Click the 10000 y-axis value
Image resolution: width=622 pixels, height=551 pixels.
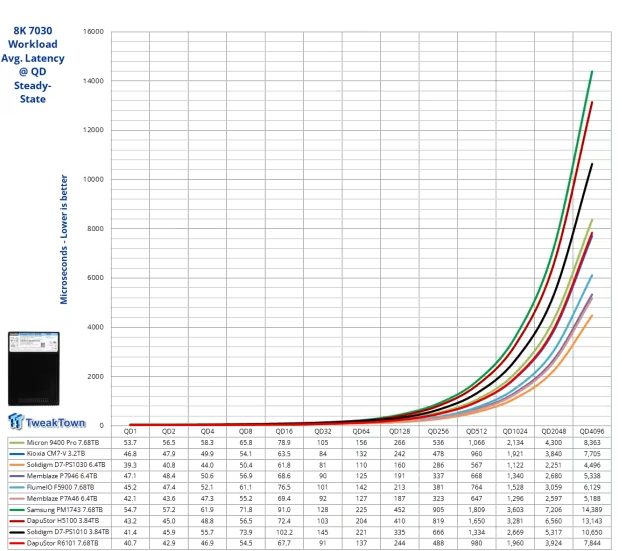point(93,179)
